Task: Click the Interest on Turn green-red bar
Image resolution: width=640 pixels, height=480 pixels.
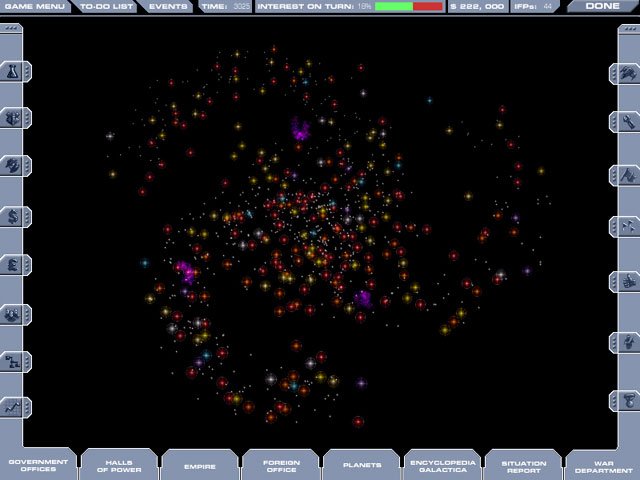Action: point(407,6)
